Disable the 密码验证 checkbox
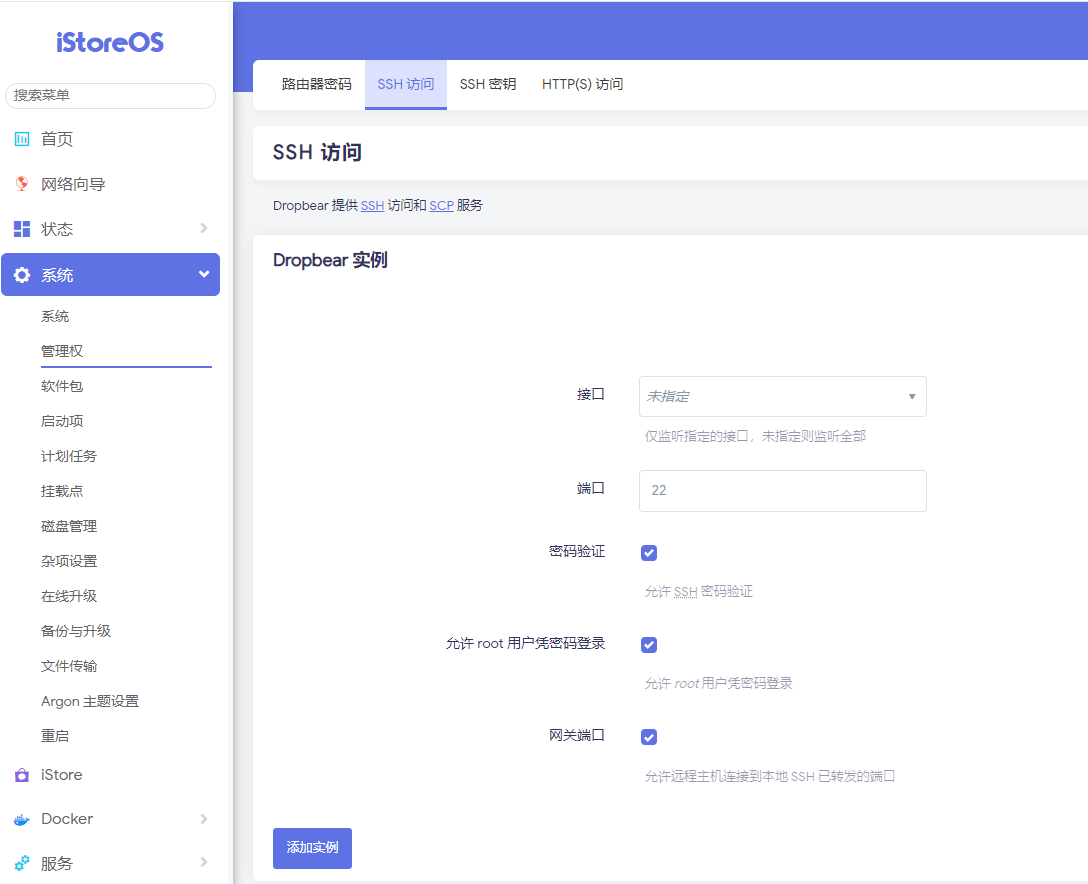This screenshot has width=1088, height=884. [649, 552]
